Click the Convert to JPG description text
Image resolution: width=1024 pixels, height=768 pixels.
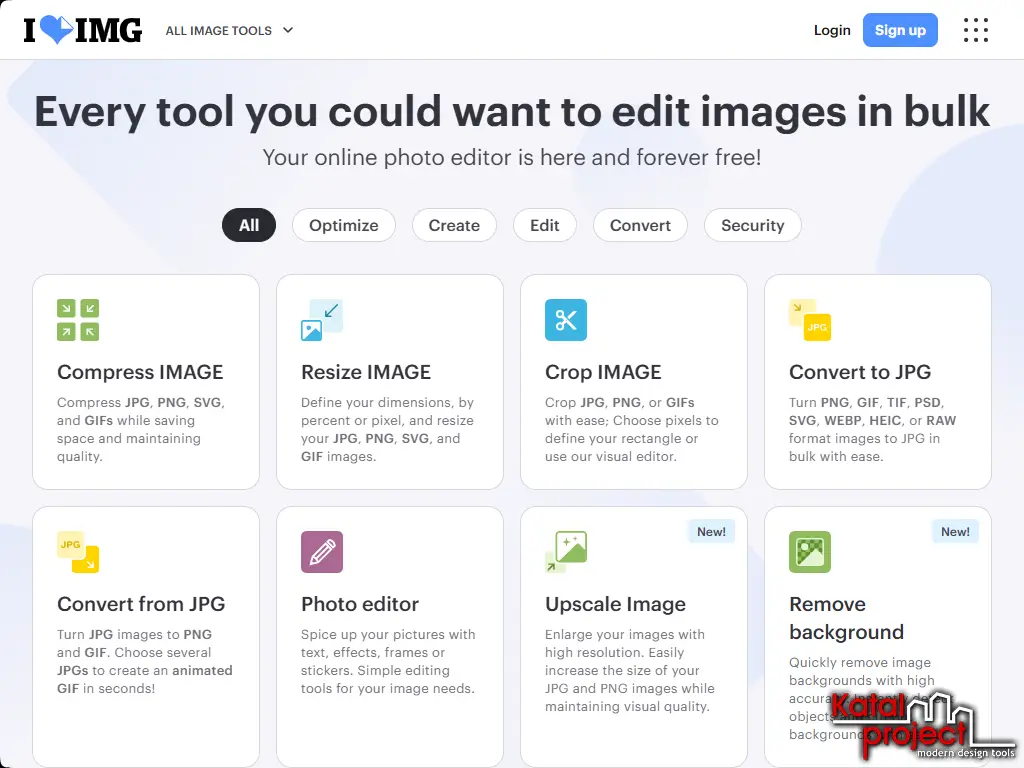tap(872, 429)
